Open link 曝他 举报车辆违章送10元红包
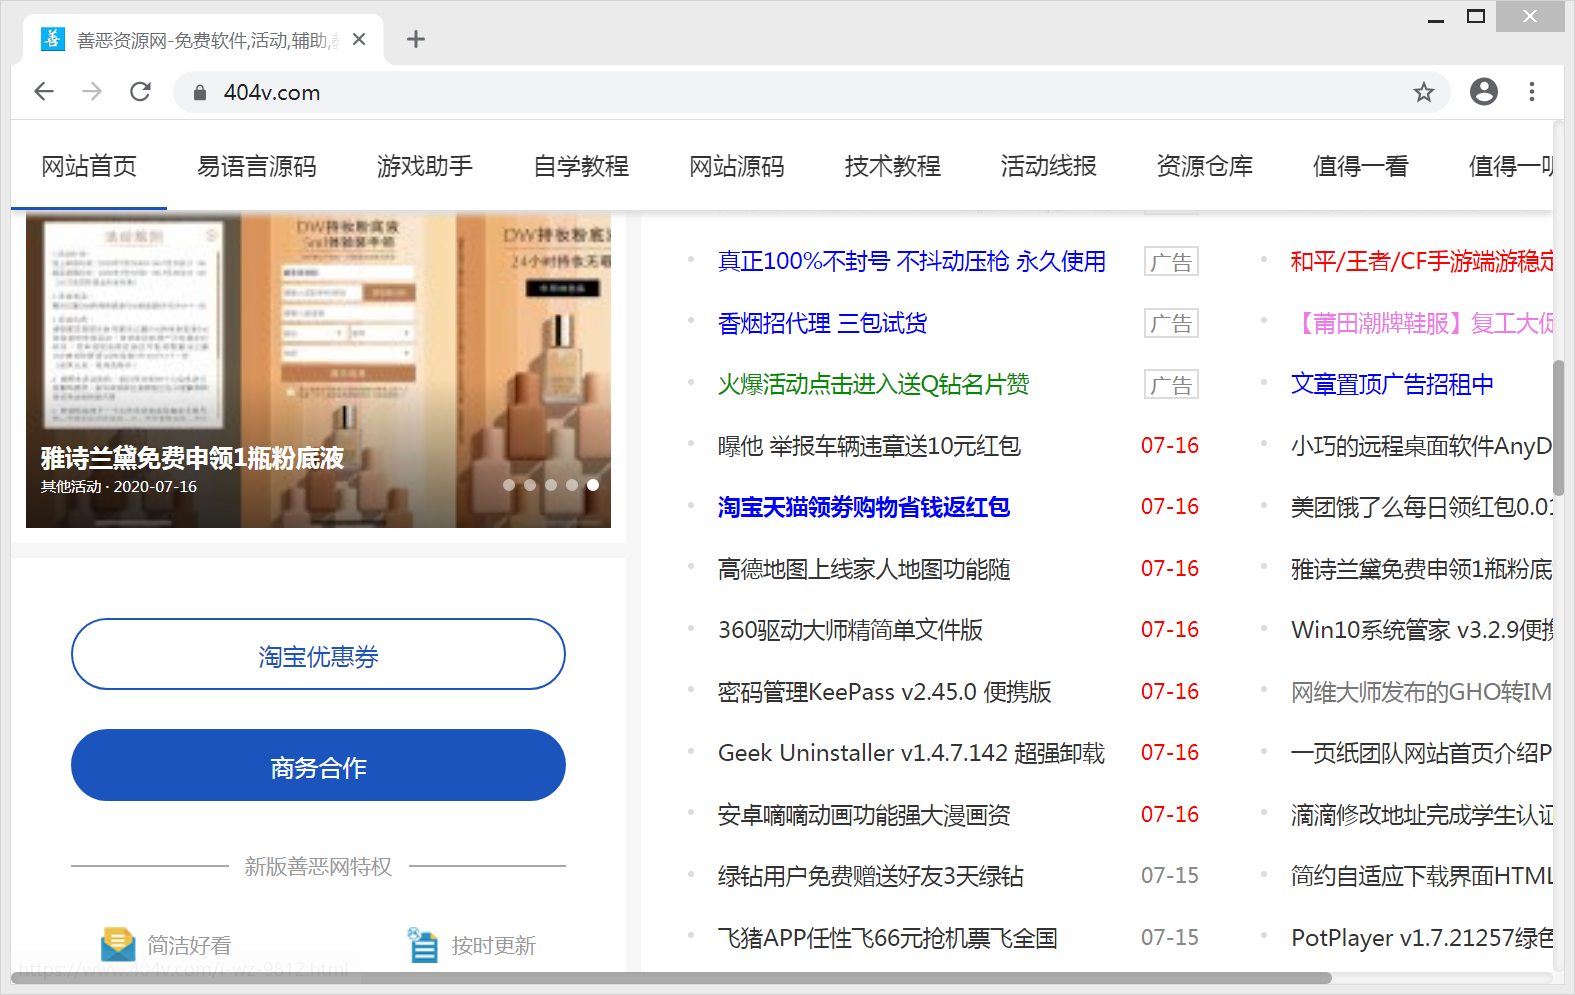 [x=869, y=446]
